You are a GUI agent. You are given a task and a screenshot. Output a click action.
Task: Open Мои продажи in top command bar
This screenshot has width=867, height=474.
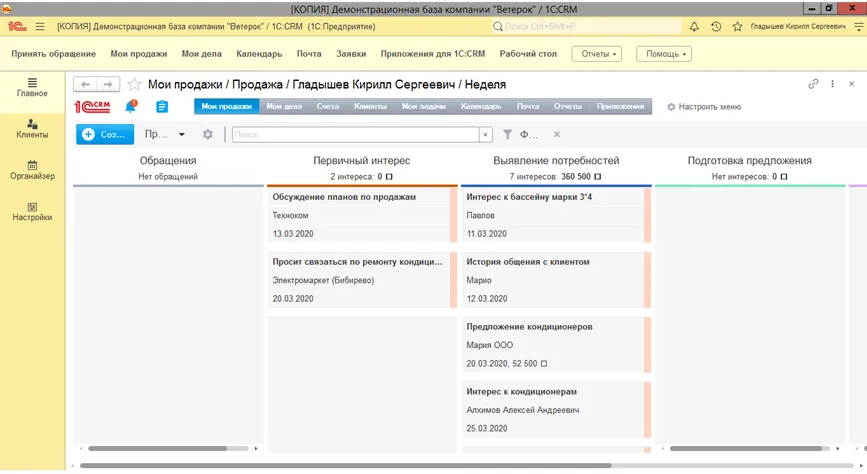coord(139,54)
